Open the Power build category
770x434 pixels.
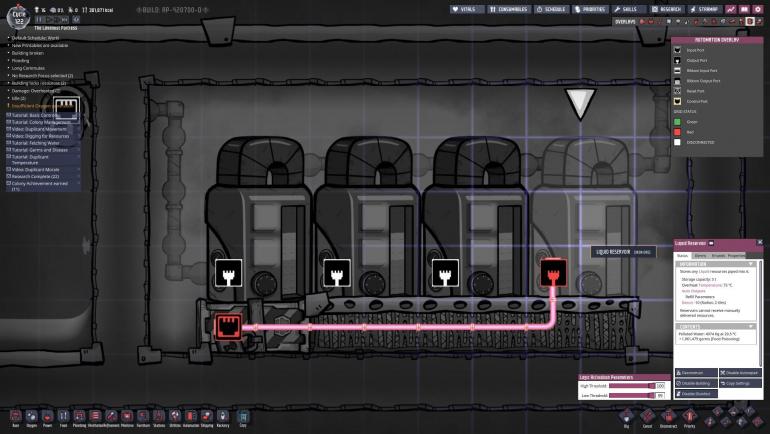tap(47, 417)
